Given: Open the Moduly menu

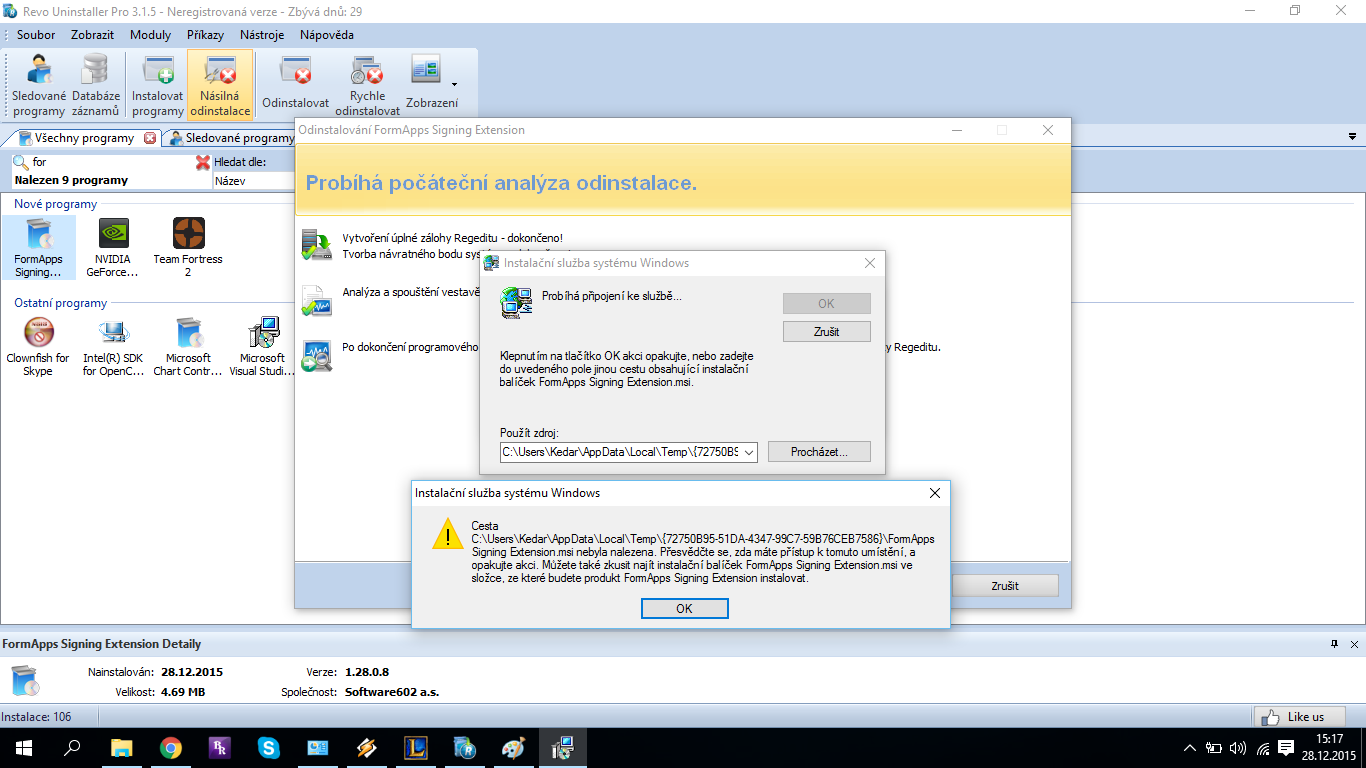Looking at the screenshot, I should pos(150,34).
